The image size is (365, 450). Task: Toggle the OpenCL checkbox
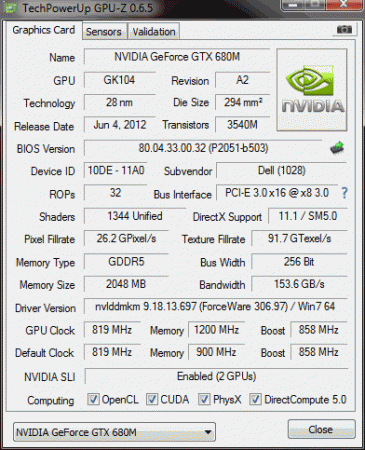(93, 399)
